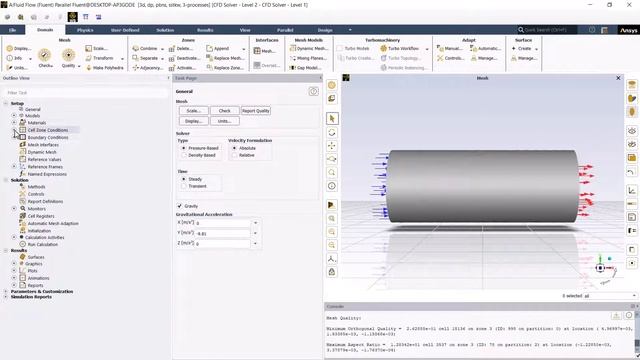The width and height of the screenshot is (640, 360).
Task: Click the Y gravitational acceleration field
Action: (222, 233)
